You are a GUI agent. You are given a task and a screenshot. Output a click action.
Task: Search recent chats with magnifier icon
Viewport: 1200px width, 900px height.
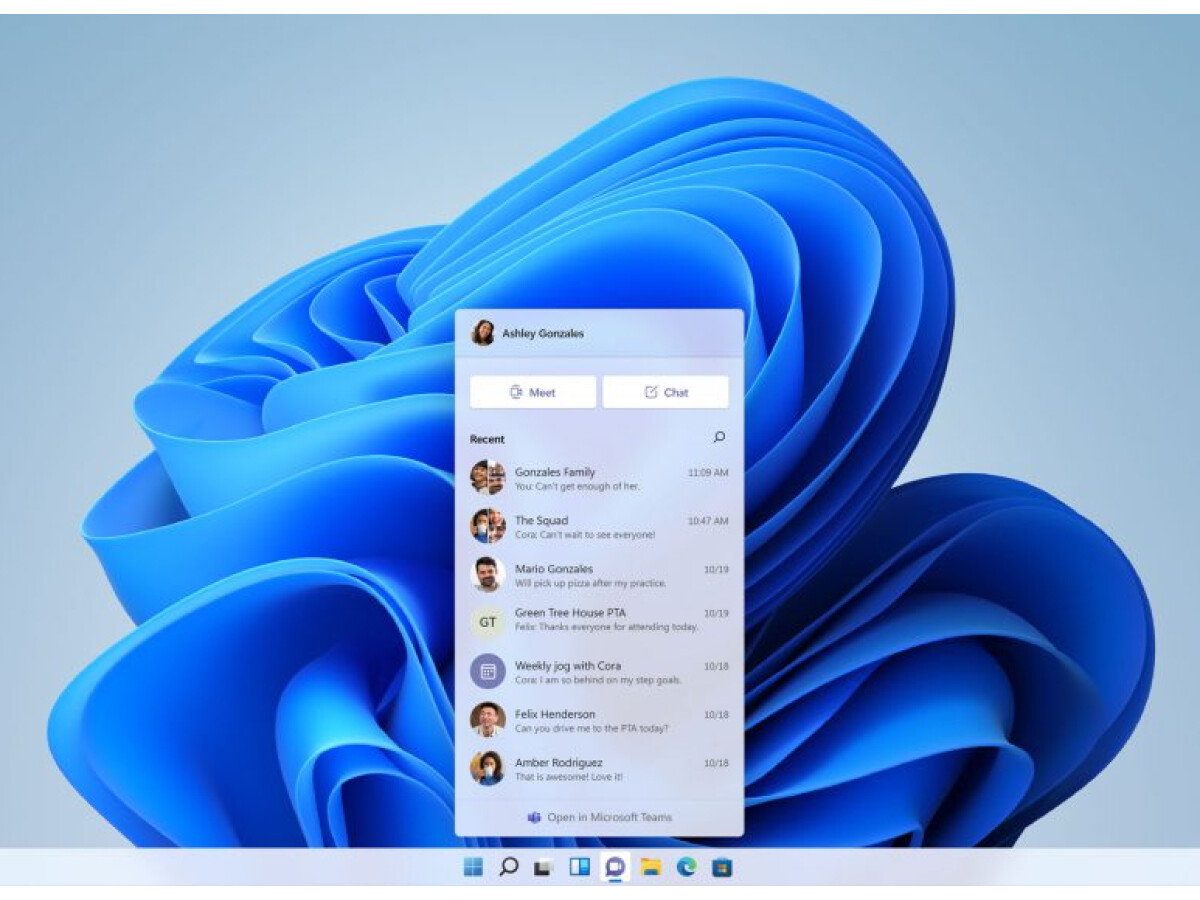(x=719, y=437)
